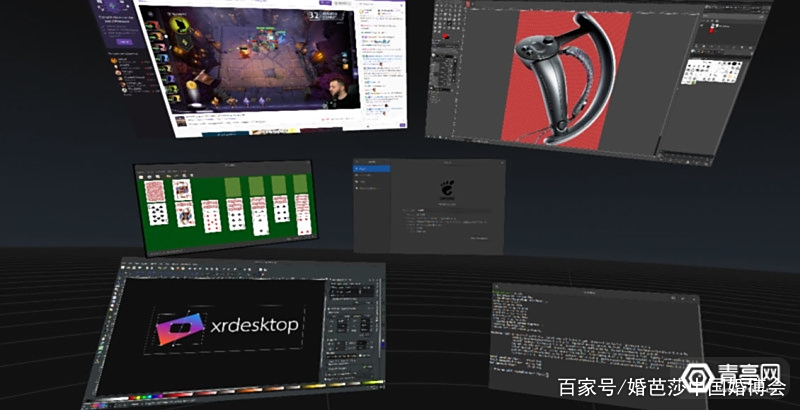This screenshot has height=410, width=800.
Task: Click the purple button in Twitch's sidebar promo
Action: [x=124, y=42]
